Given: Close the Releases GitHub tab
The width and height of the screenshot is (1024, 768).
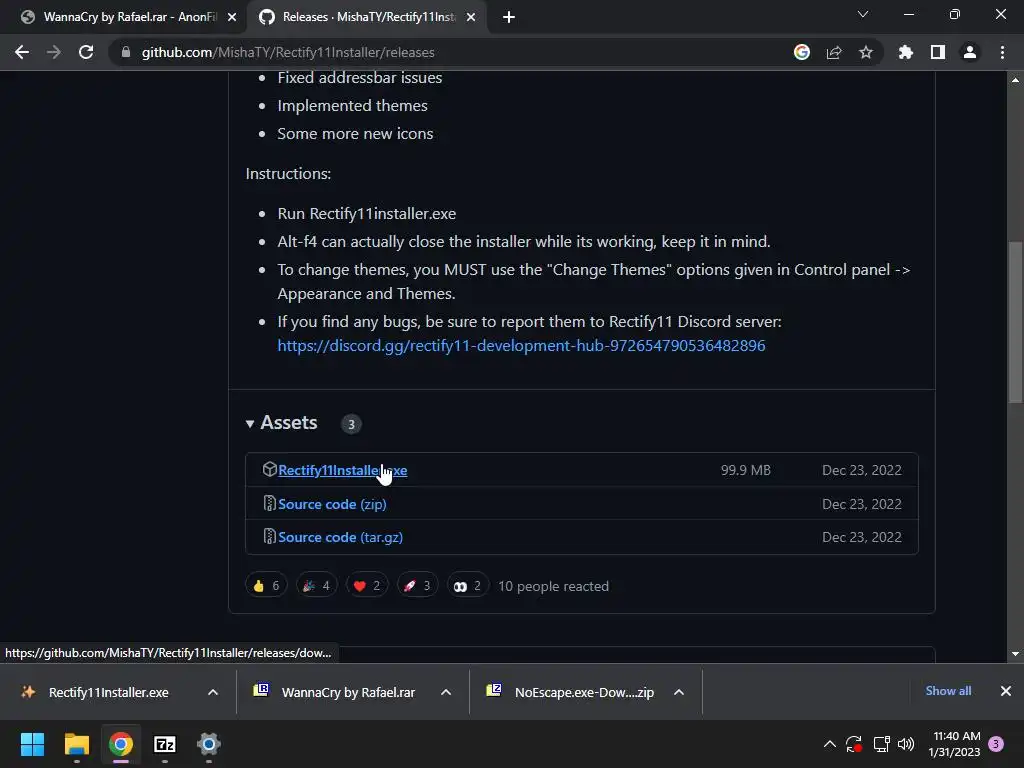Looking at the screenshot, I should pos(471,18).
